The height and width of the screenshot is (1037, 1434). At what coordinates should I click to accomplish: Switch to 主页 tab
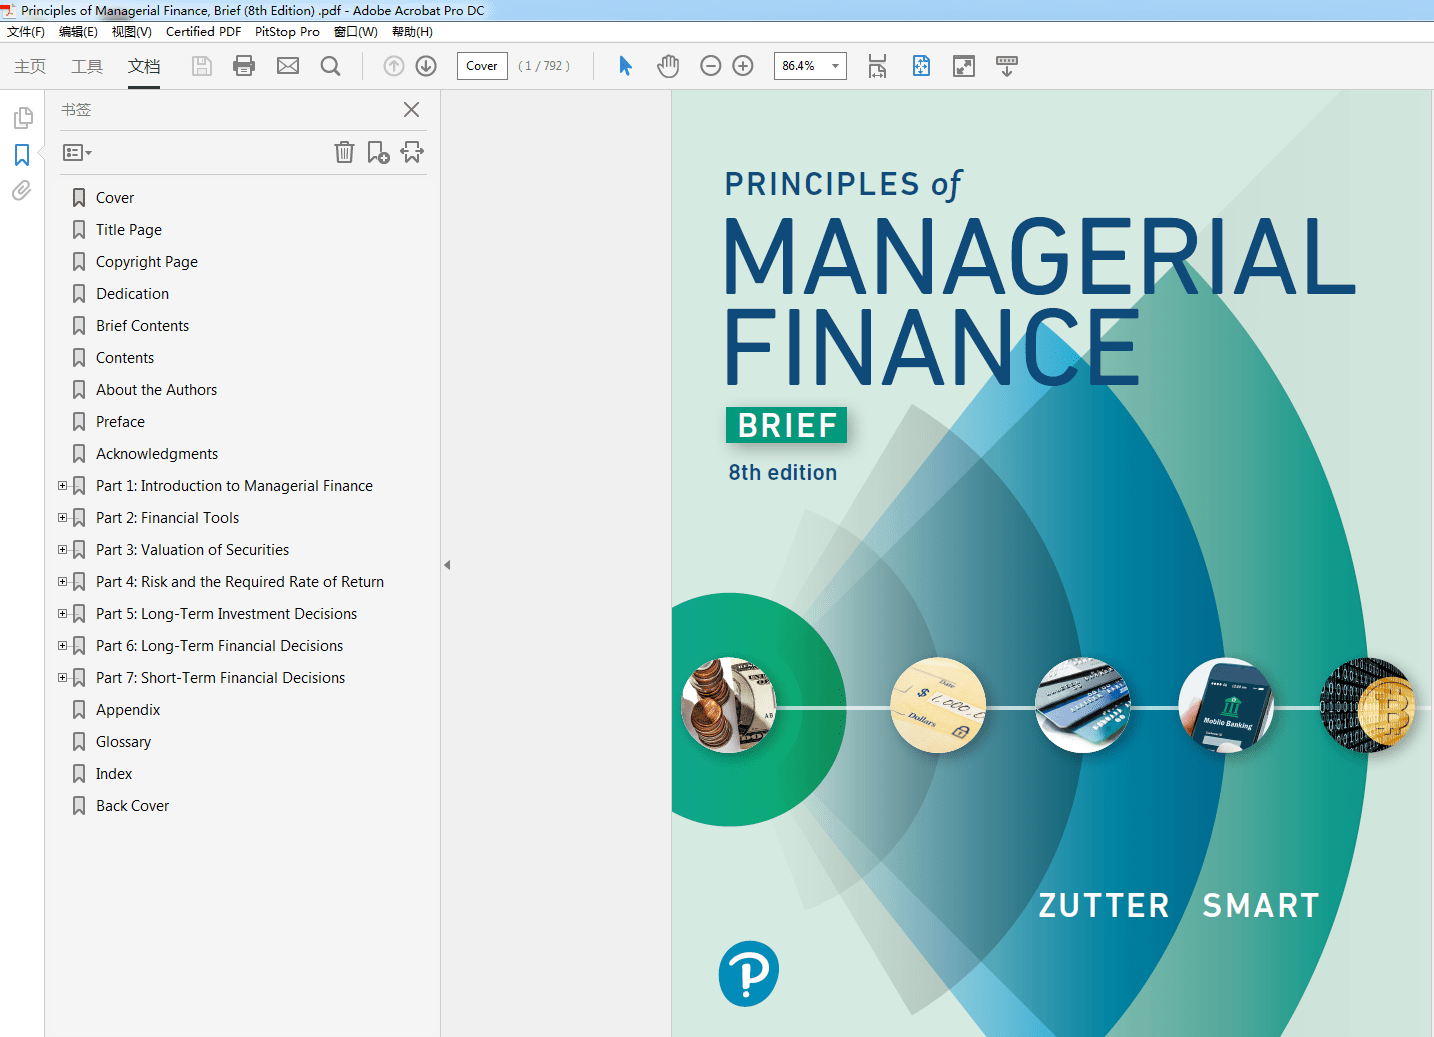[30, 66]
